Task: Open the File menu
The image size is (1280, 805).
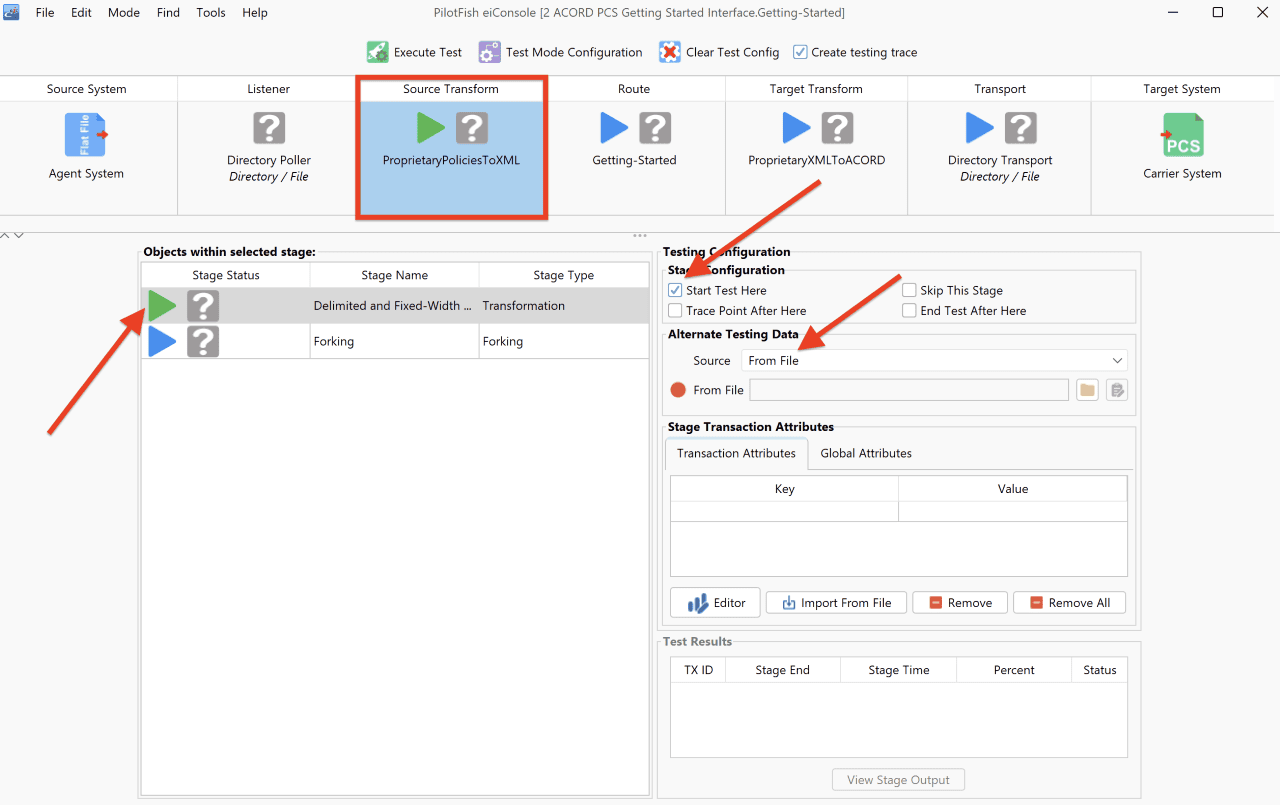Action: pyautogui.click(x=45, y=13)
